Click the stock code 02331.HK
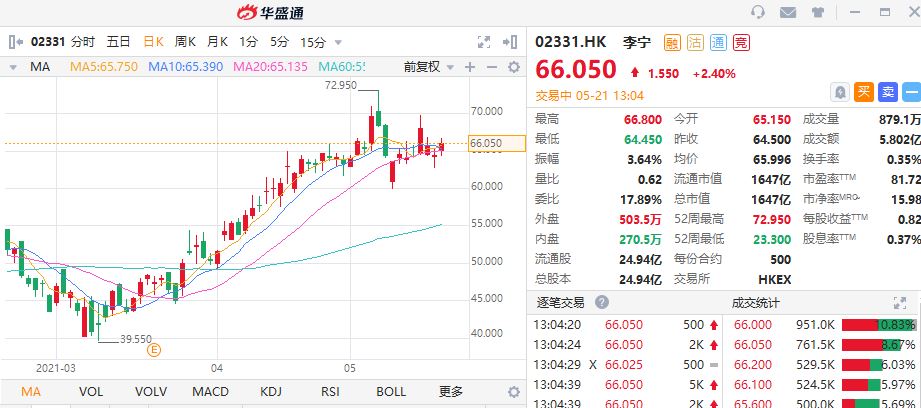This screenshot has height=408, width=921. click(x=570, y=42)
